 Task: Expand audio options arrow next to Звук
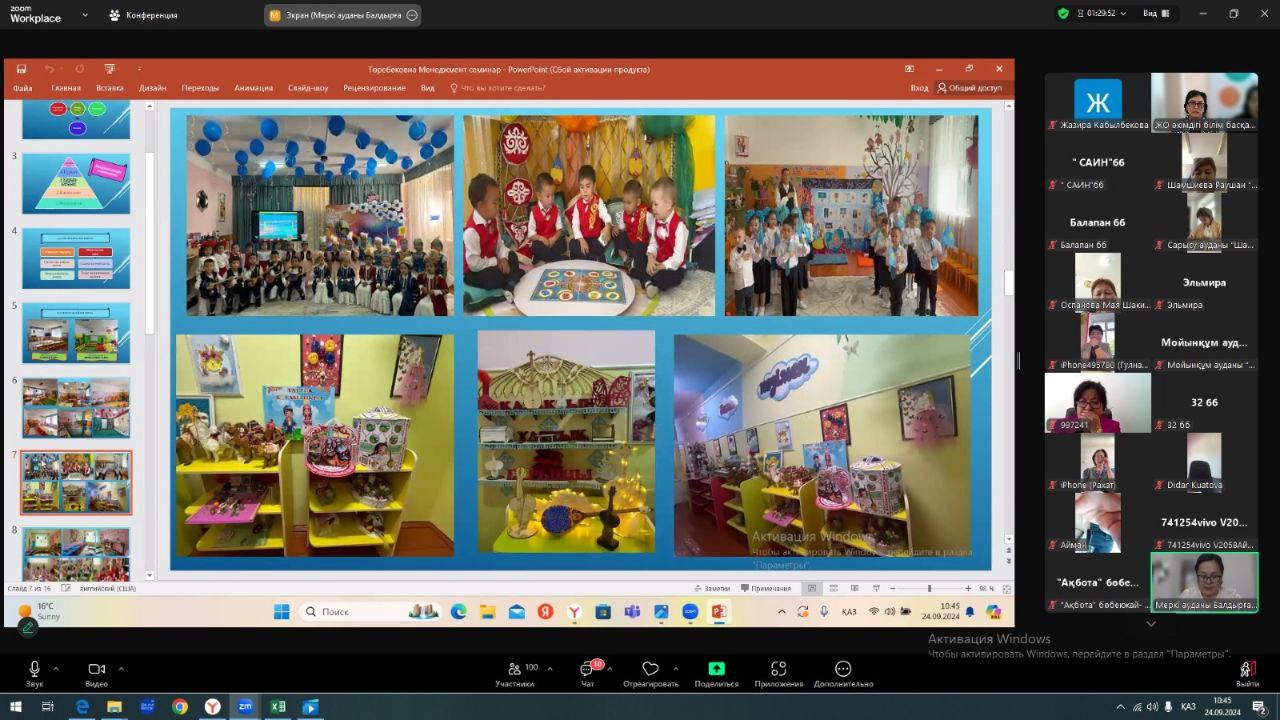[56, 668]
